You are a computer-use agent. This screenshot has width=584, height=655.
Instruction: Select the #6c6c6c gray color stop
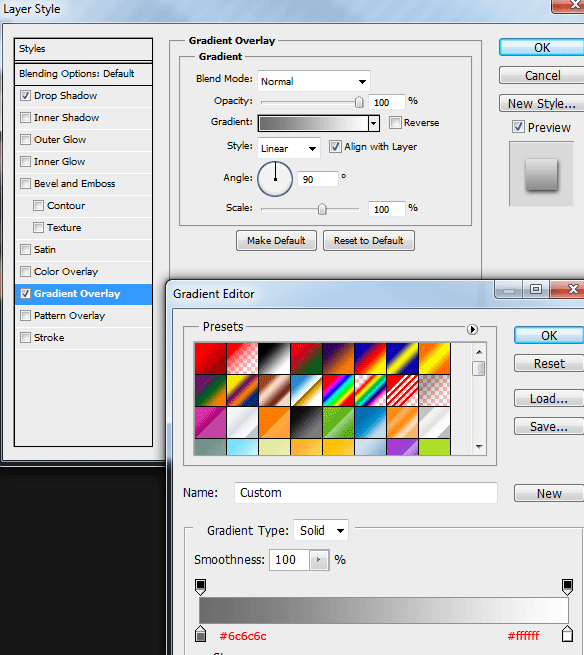(201, 634)
